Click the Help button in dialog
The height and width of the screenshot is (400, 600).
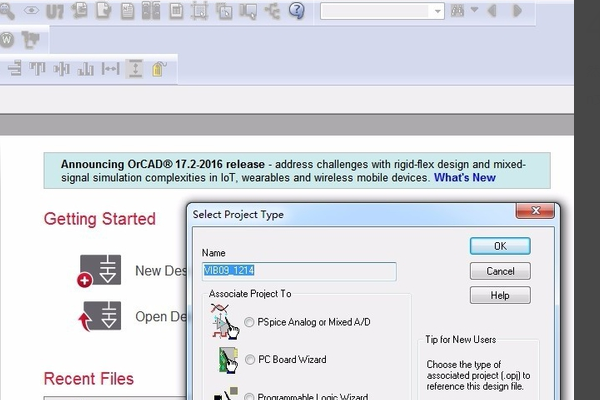pos(500,295)
